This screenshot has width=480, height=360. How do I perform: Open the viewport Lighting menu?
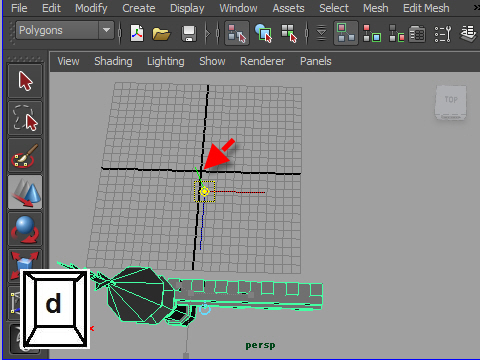click(166, 61)
